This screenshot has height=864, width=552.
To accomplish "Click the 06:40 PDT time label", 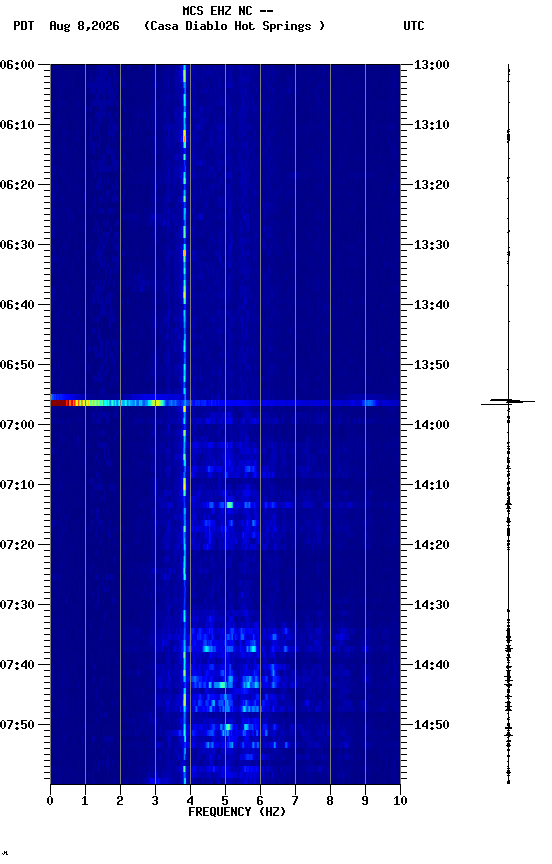I will (x=17, y=305).
